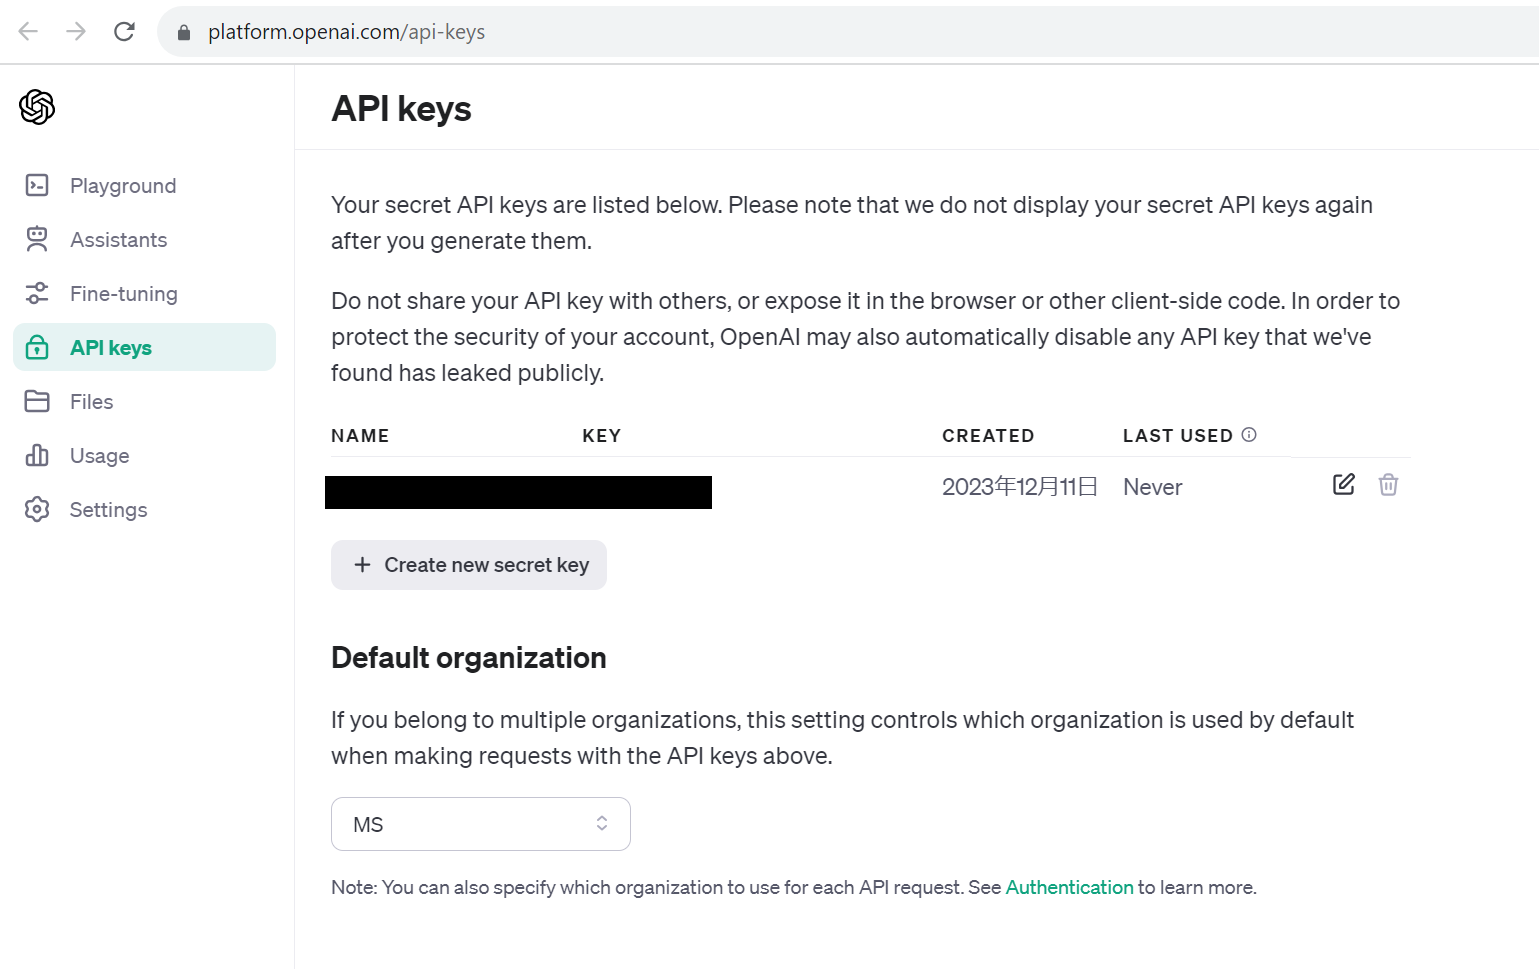Select API keys in the sidebar

(x=144, y=347)
